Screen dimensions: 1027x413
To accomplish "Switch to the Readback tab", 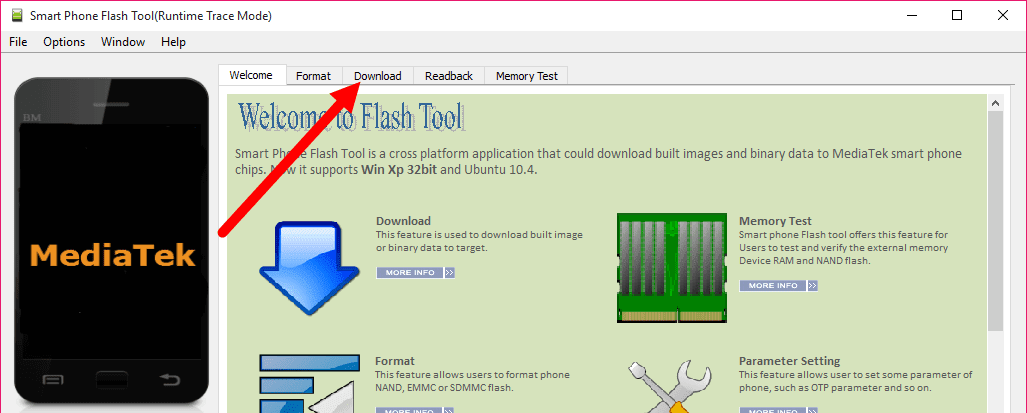I will 449,76.
